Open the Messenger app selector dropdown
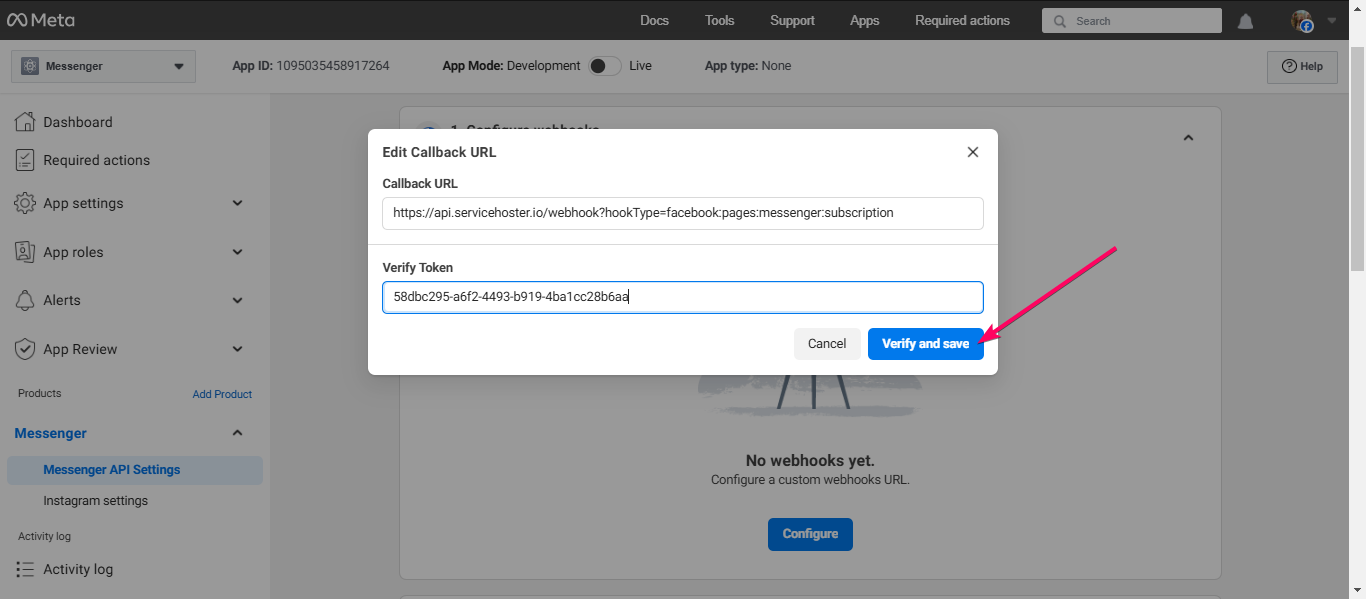 [x=104, y=66]
